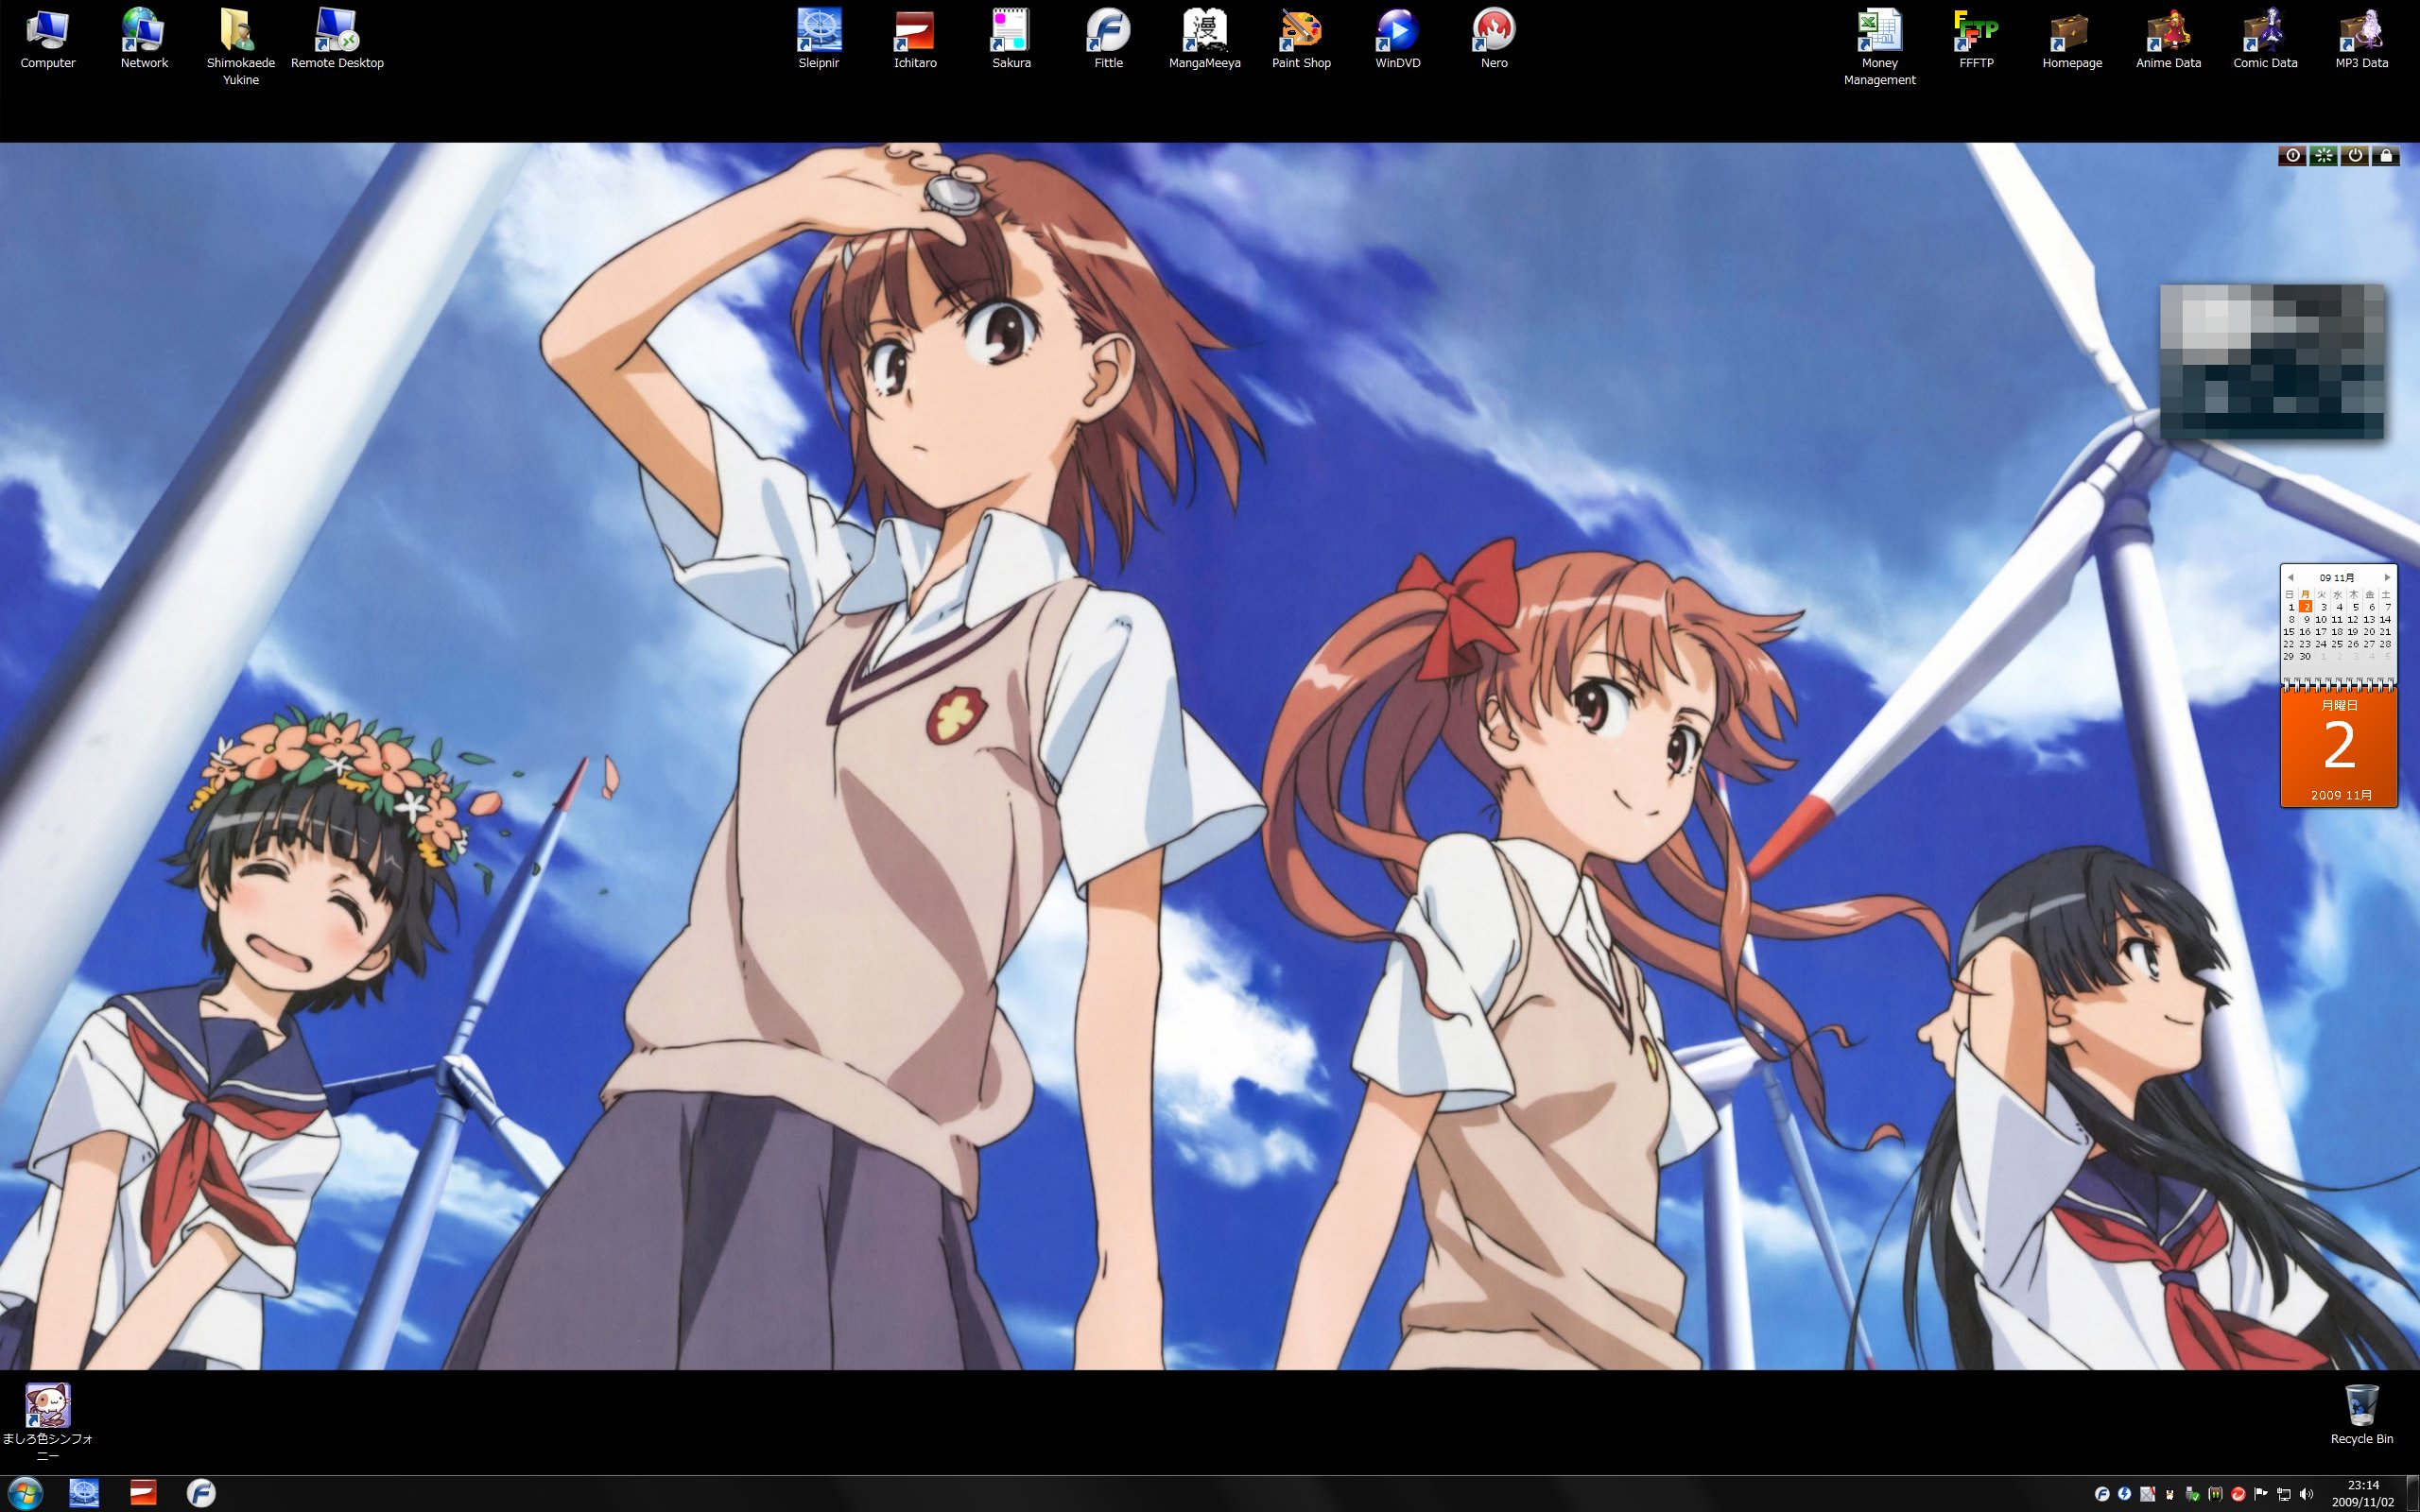The image size is (2420, 1512).
Task: Click the padlock lock-computer gadget button
Action: (2386, 155)
